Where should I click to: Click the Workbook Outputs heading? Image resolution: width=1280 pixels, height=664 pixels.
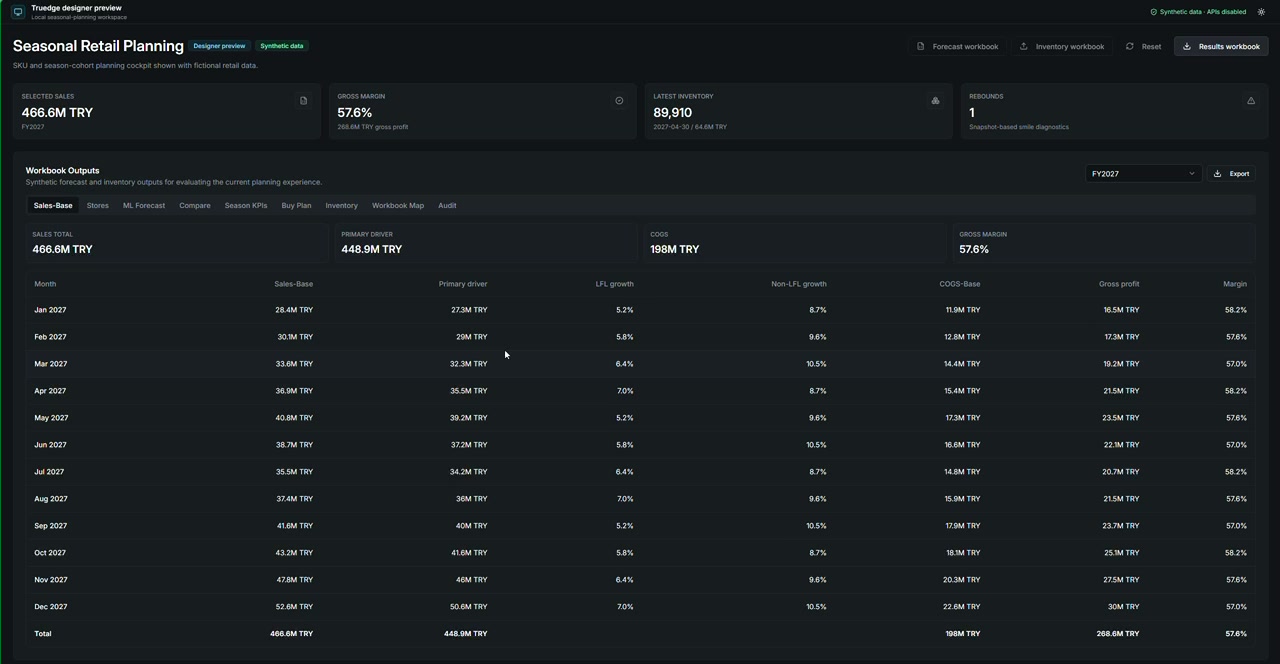tap(62, 170)
